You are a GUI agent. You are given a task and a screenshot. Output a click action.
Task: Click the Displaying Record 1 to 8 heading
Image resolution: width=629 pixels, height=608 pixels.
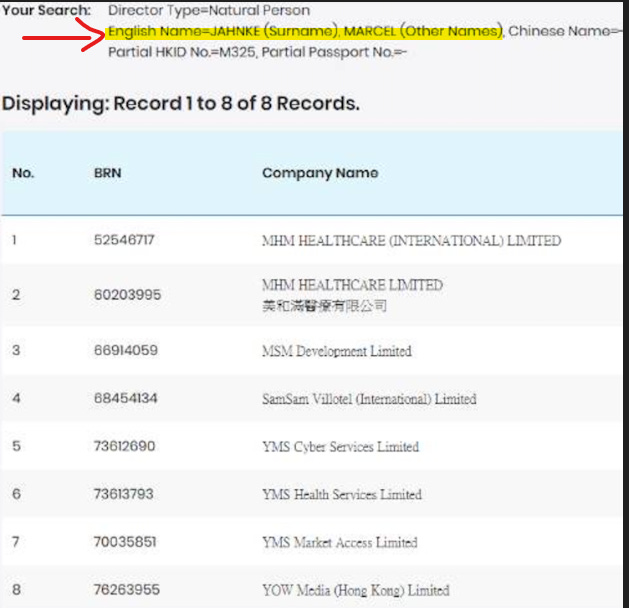click(x=181, y=103)
